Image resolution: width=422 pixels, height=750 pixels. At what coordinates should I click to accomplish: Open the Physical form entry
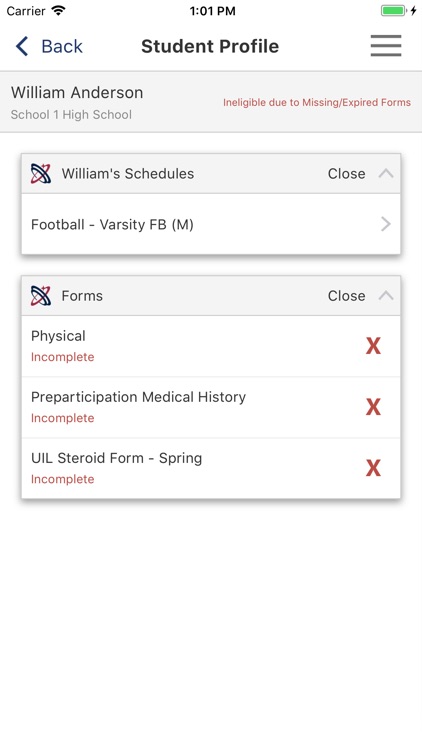pos(211,346)
